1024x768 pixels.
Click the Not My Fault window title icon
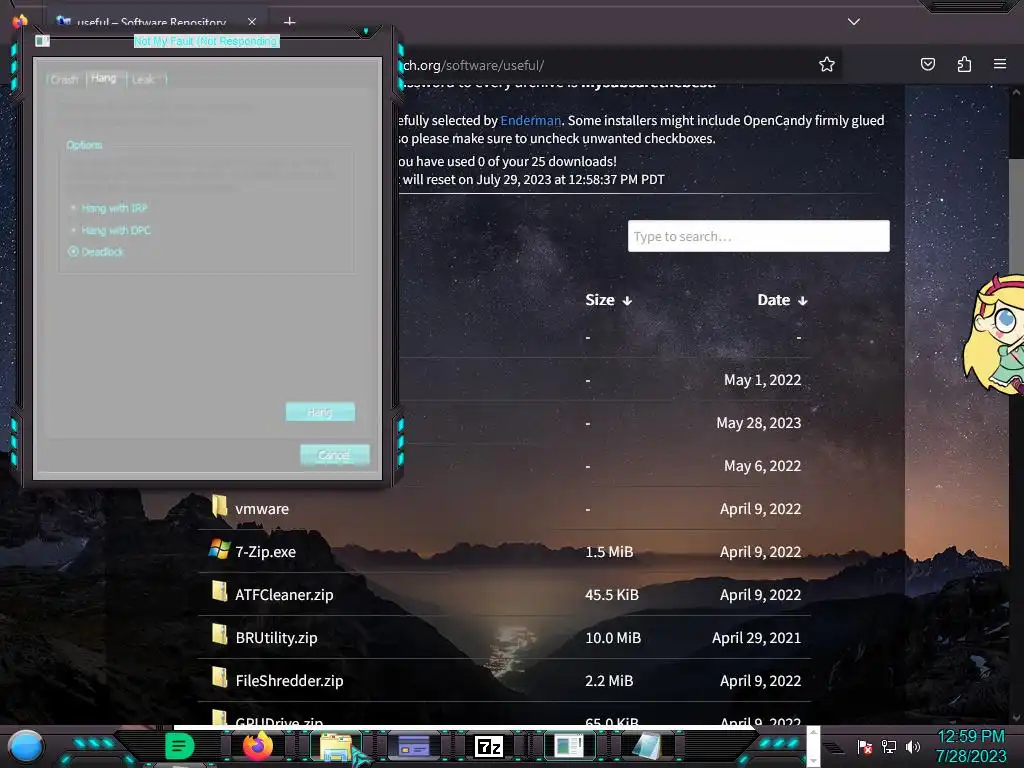[x=42, y=41]
